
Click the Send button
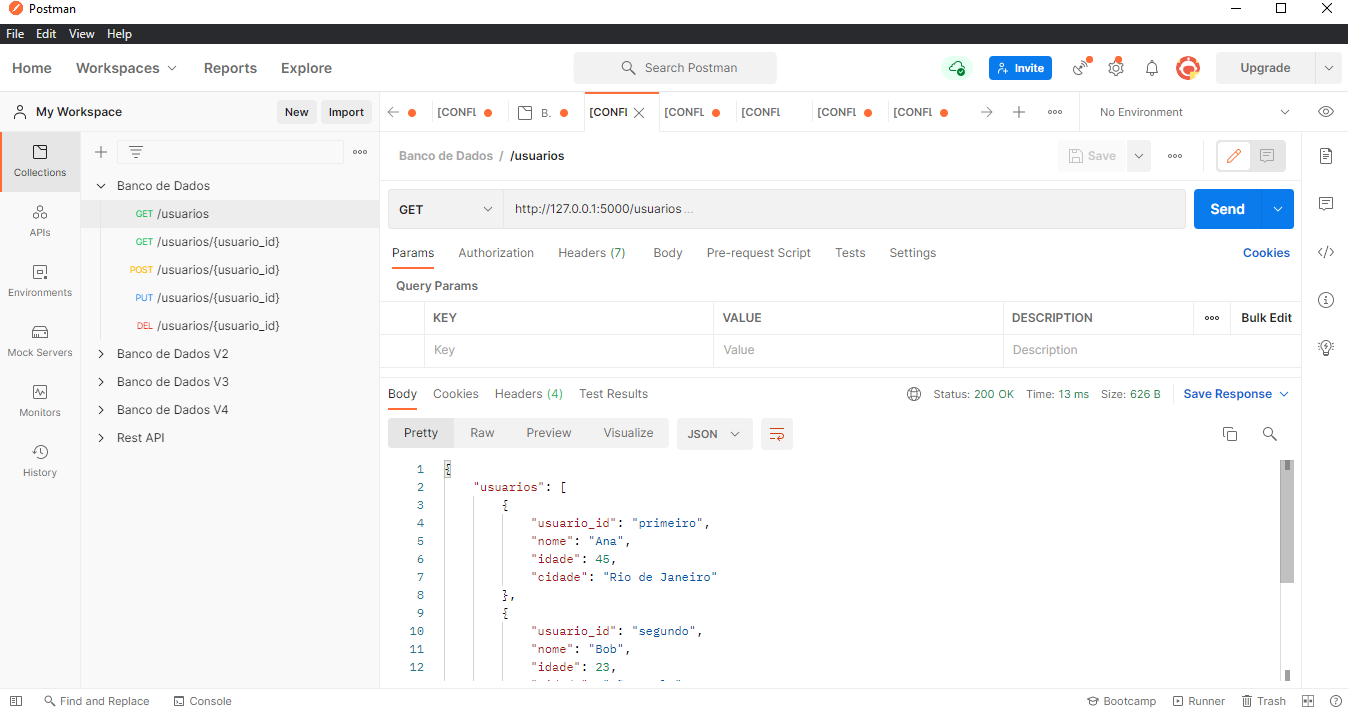(x=1226, y=209)
